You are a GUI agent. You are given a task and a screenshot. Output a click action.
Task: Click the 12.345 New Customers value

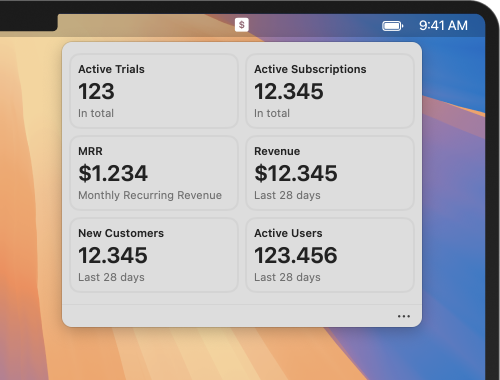113,255
